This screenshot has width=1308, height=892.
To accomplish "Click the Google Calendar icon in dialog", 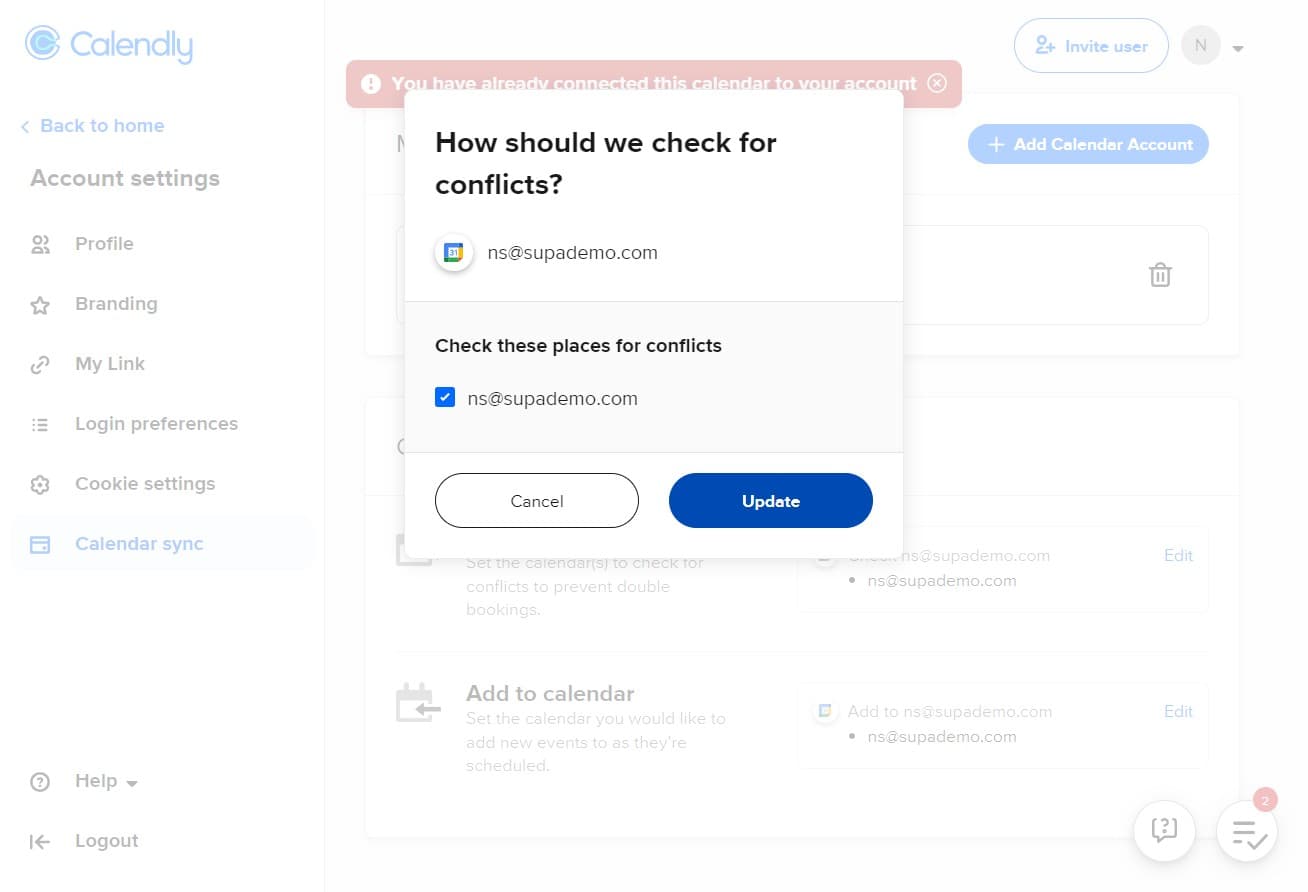I will coord(454,253).
